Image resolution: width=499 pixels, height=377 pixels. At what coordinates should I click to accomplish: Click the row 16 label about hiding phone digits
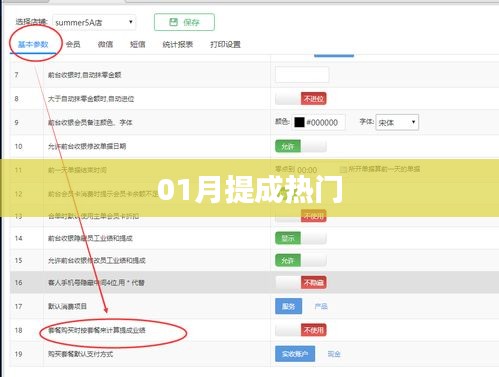pos(96,283)
